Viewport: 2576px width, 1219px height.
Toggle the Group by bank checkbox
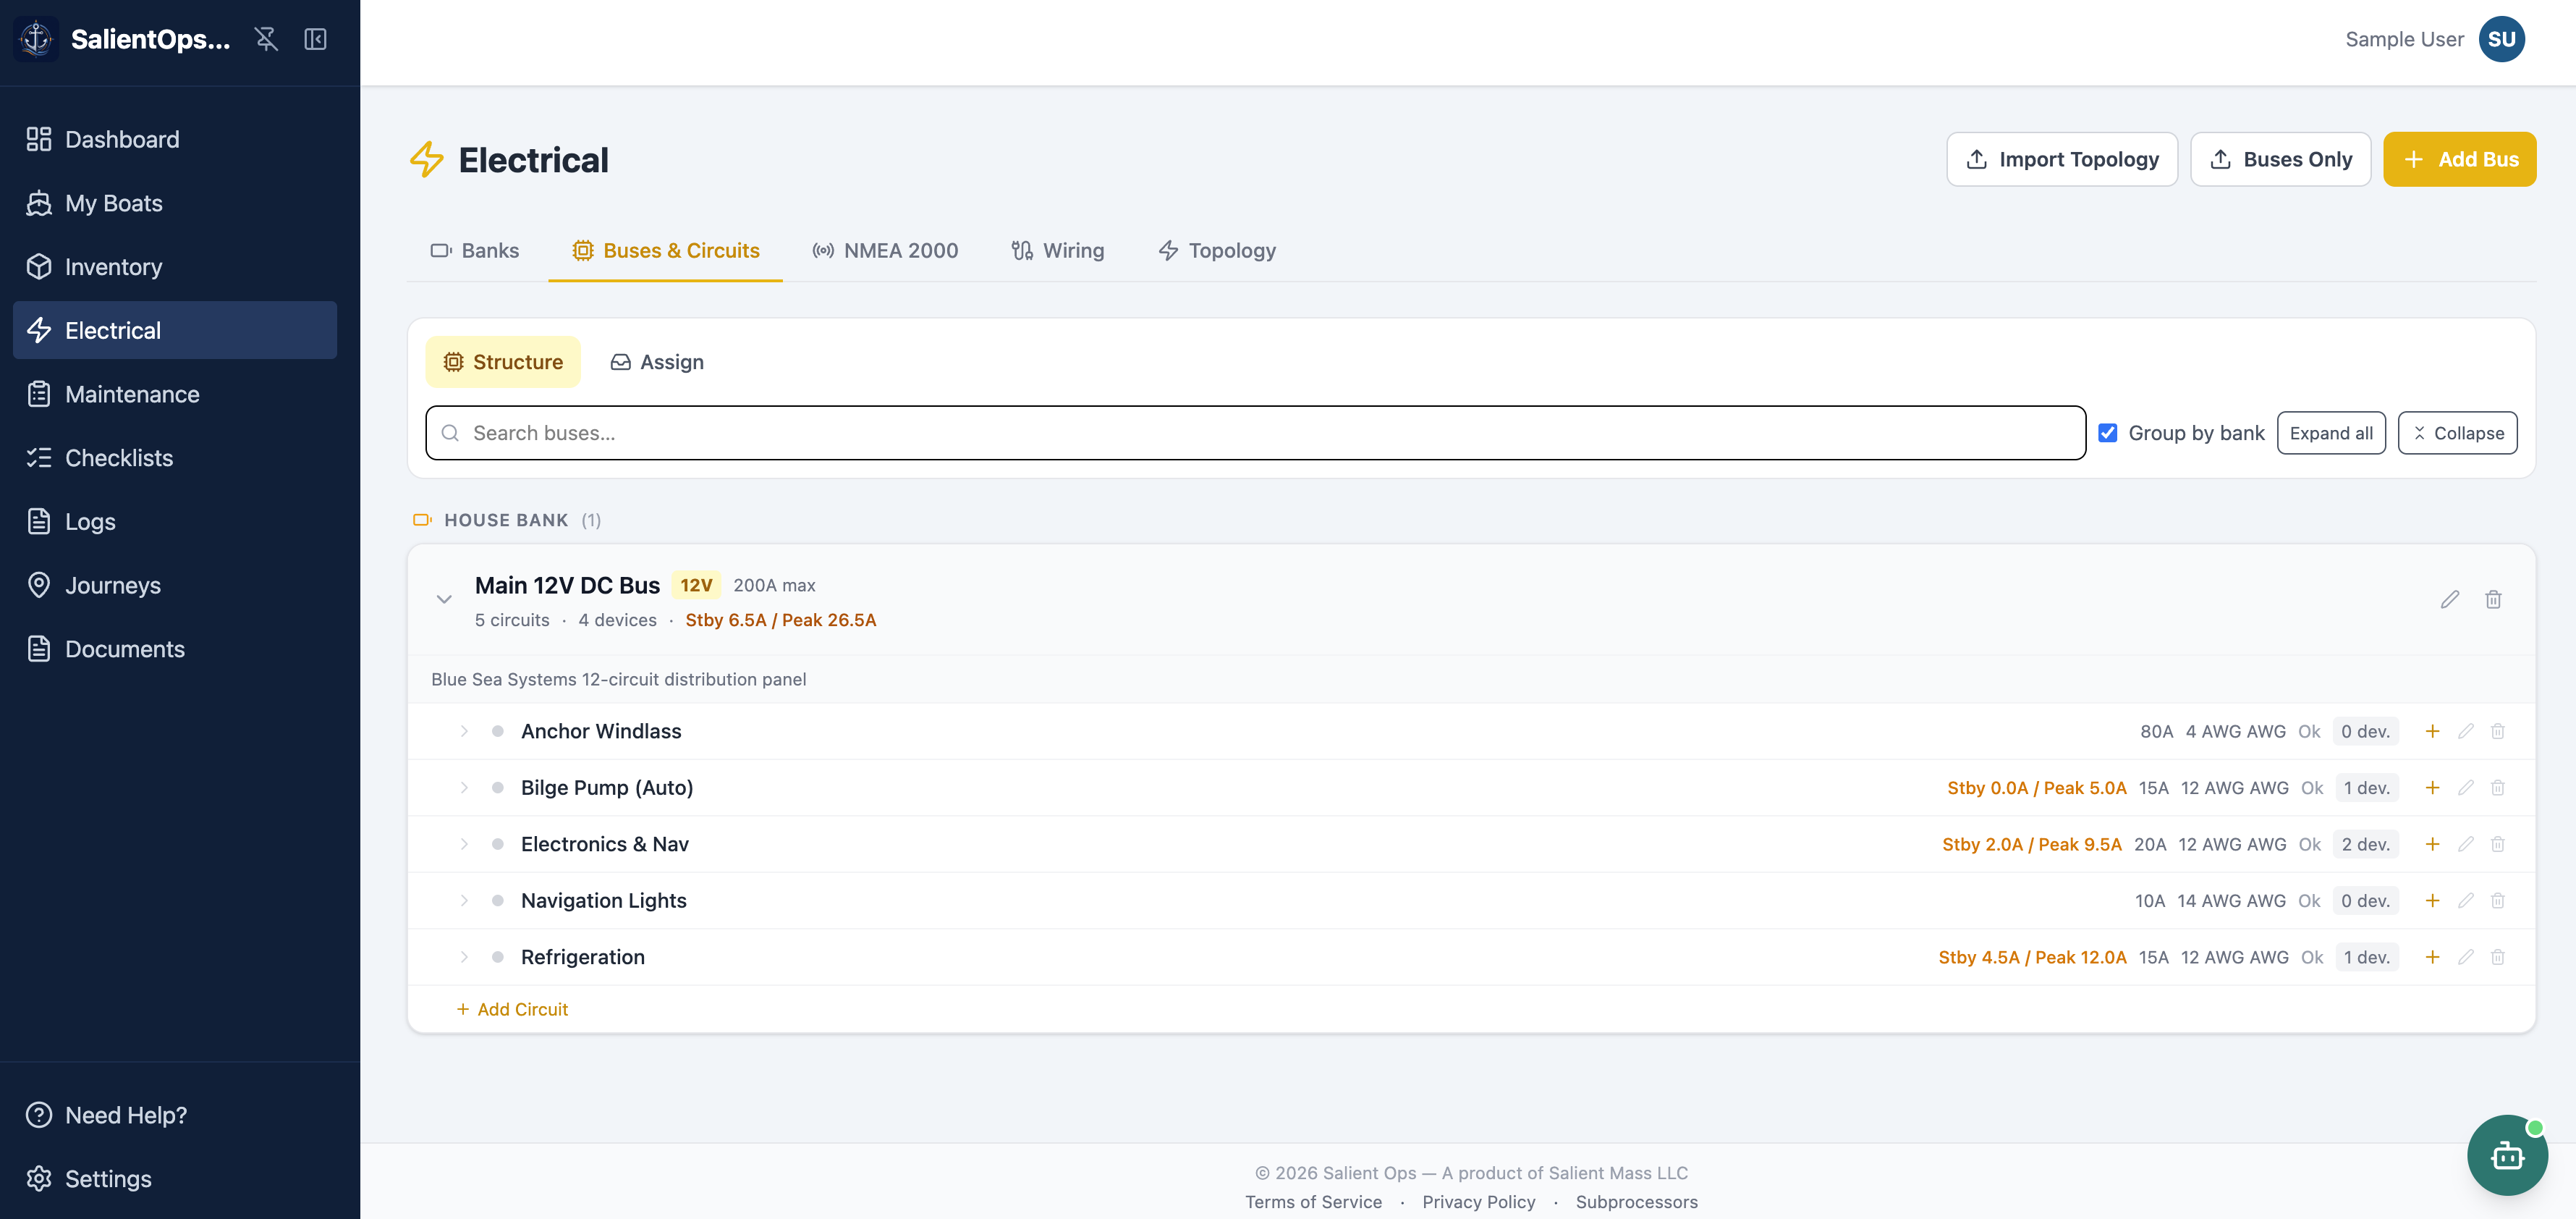[2108, 433]
